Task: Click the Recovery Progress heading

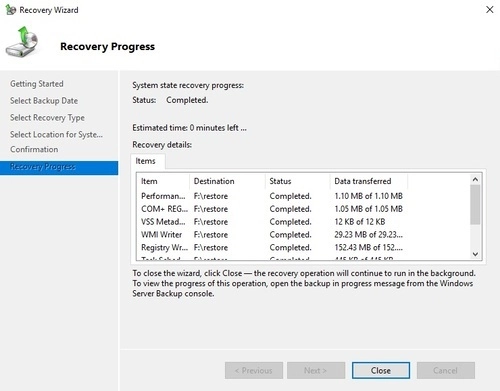Action: (x=107, y=46)
